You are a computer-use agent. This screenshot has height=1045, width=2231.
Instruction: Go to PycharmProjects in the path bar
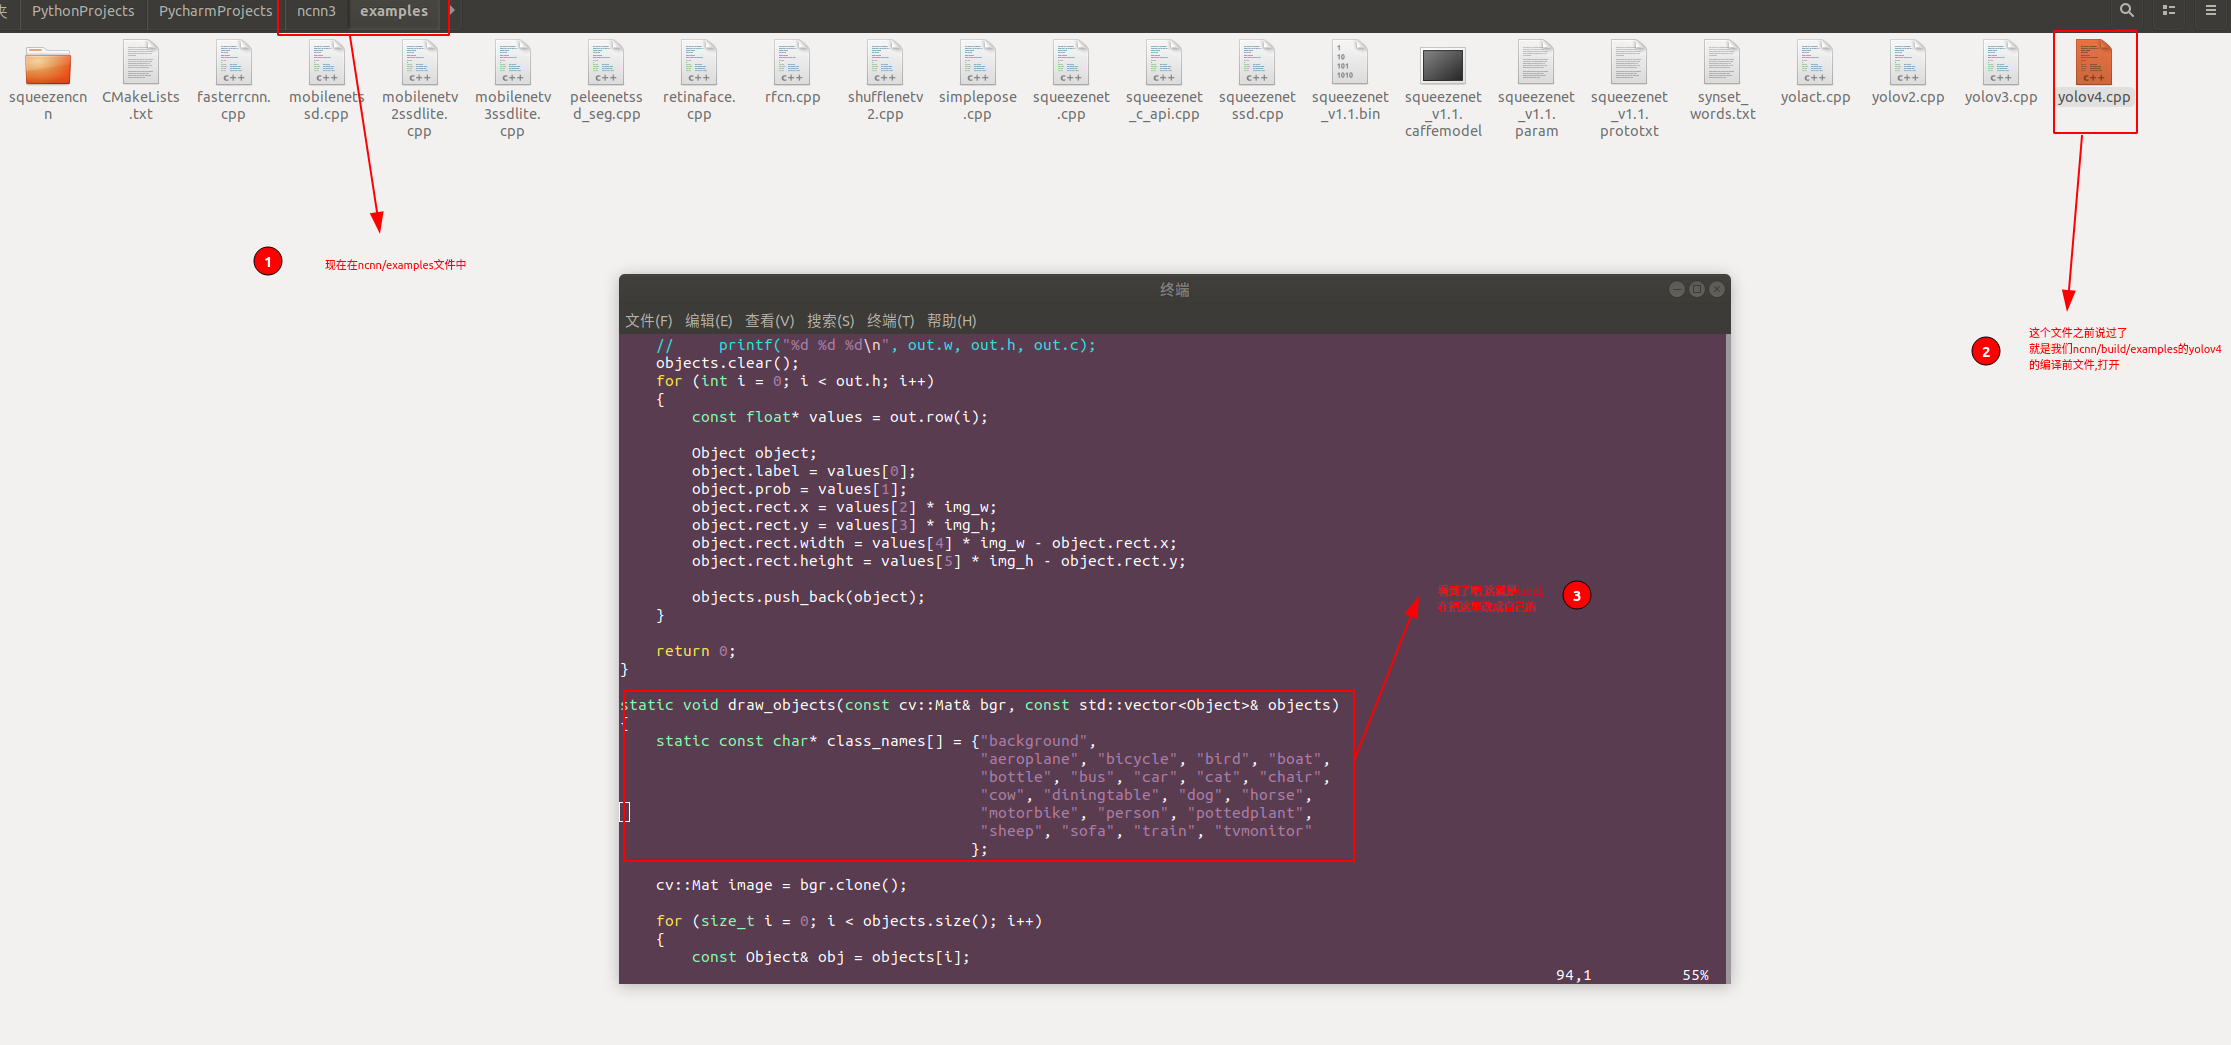pos(215,11)
